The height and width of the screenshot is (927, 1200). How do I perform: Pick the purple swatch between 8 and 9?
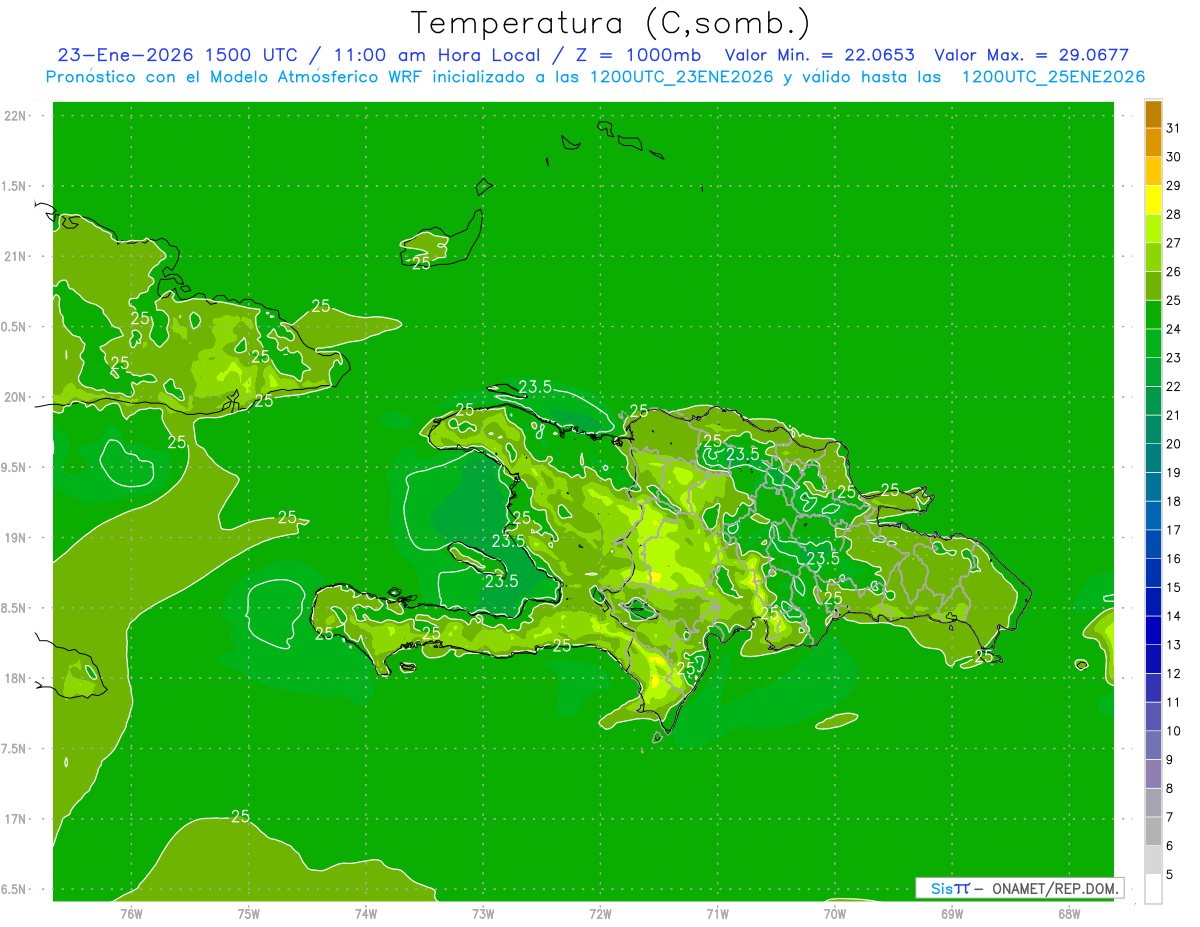pos(1153,775)
